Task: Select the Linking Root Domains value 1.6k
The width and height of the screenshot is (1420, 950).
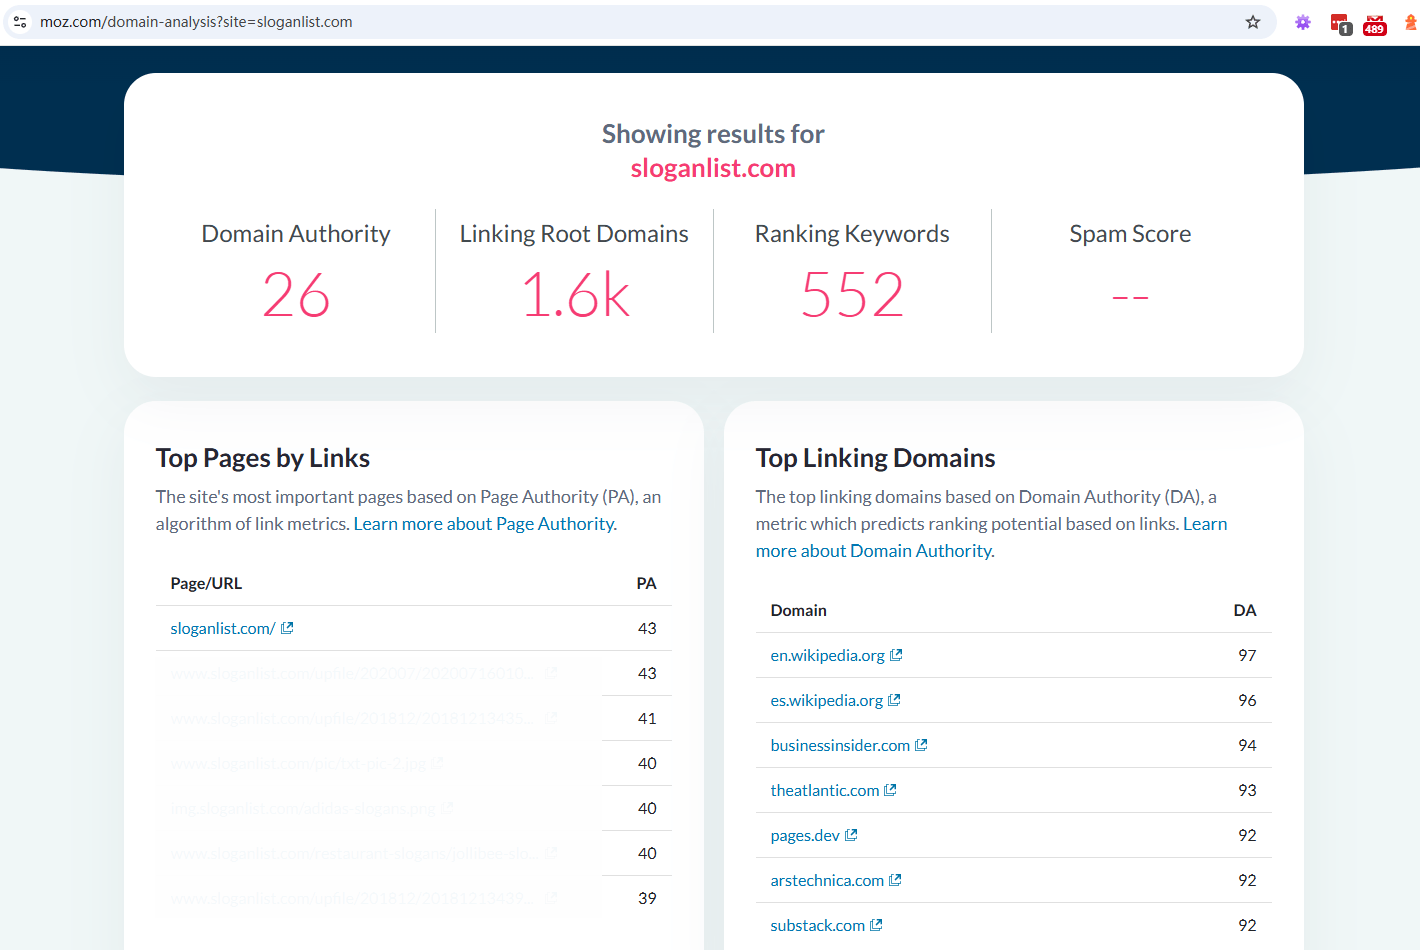Action: (x=575, y=295)
